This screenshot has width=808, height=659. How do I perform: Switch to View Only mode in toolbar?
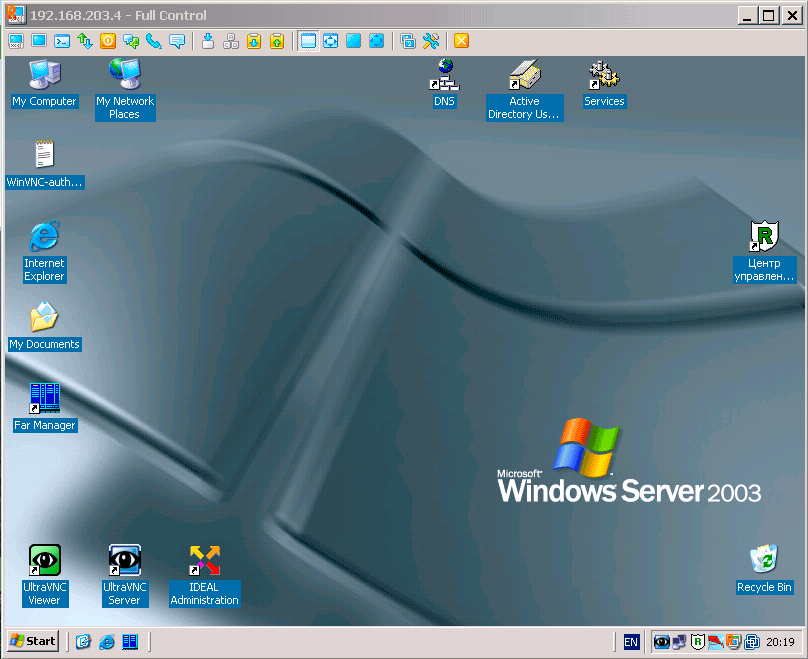(39, 41)
